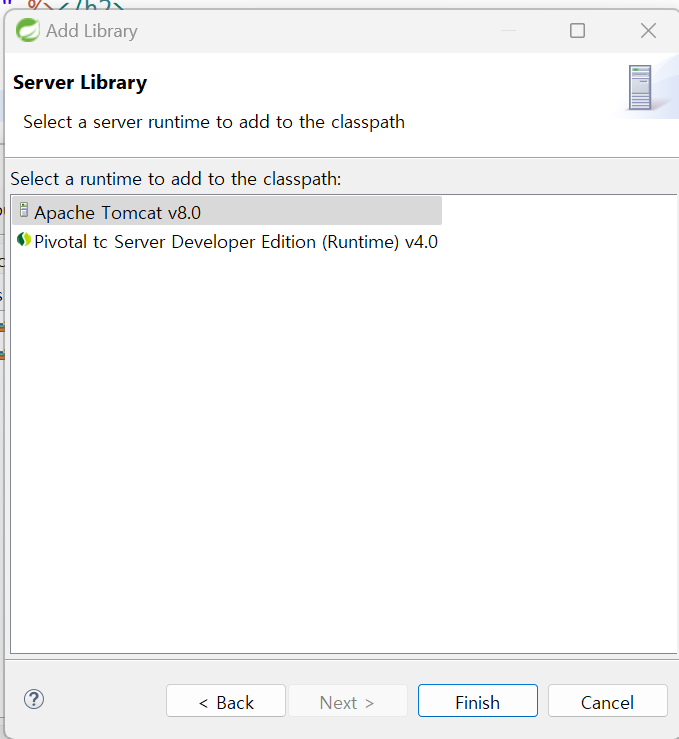Open help via the question mark icon
Screen dimensions: 679x739
34,699
